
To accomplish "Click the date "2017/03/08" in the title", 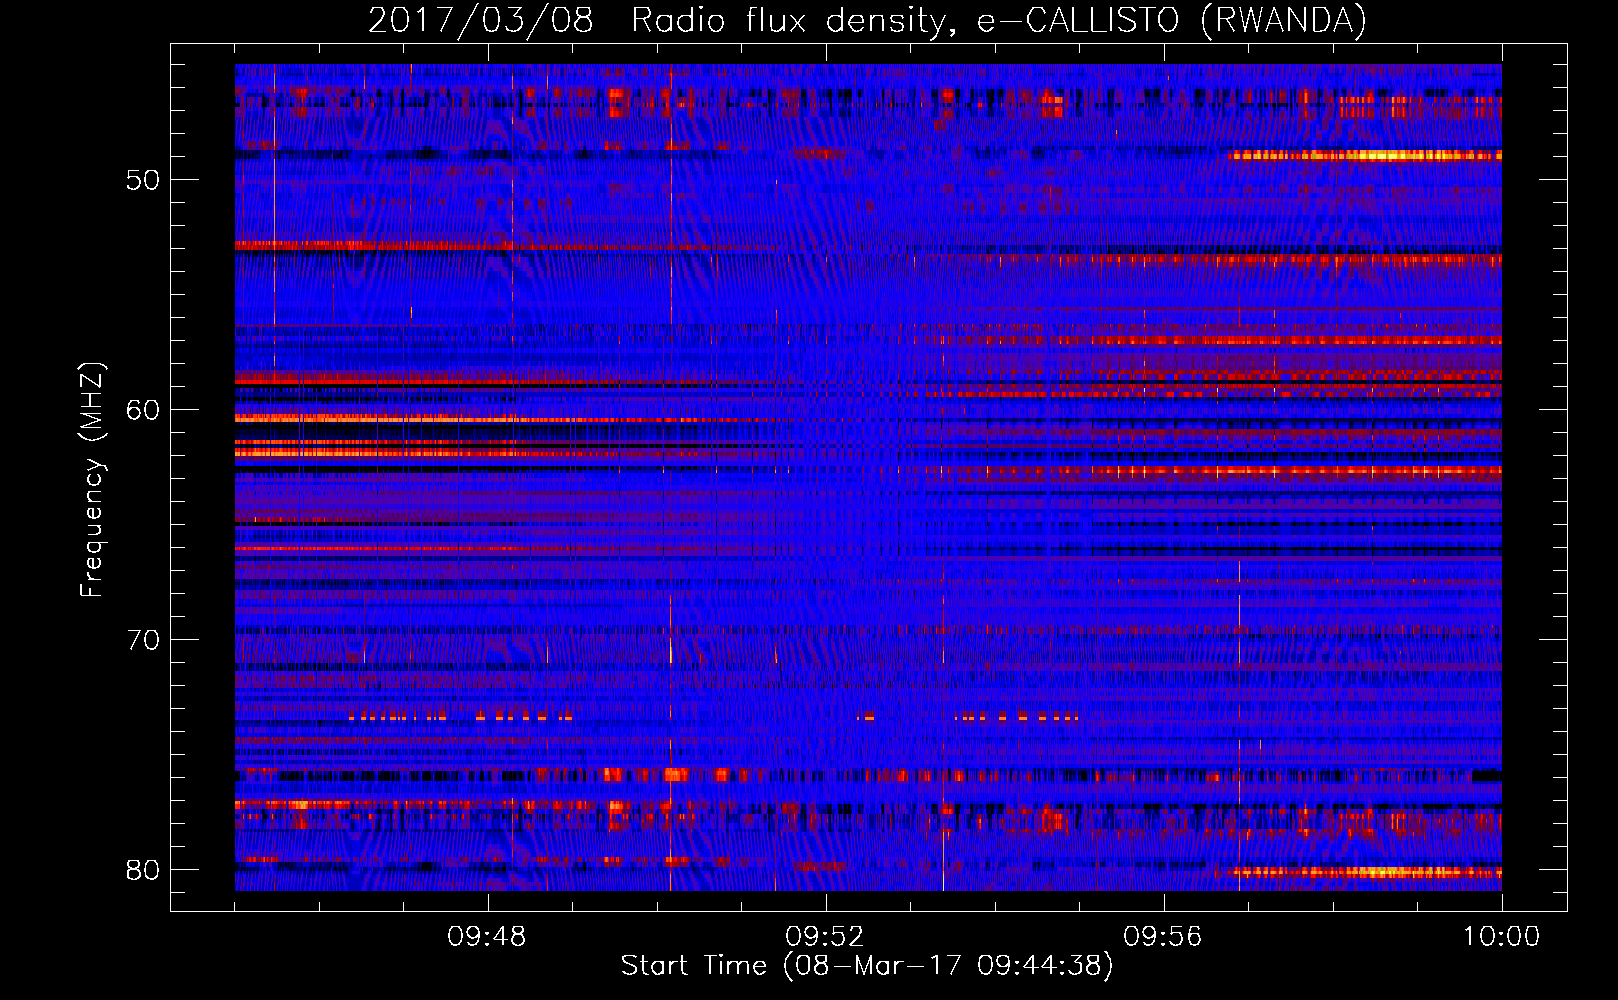I will (x=481, y=21).
